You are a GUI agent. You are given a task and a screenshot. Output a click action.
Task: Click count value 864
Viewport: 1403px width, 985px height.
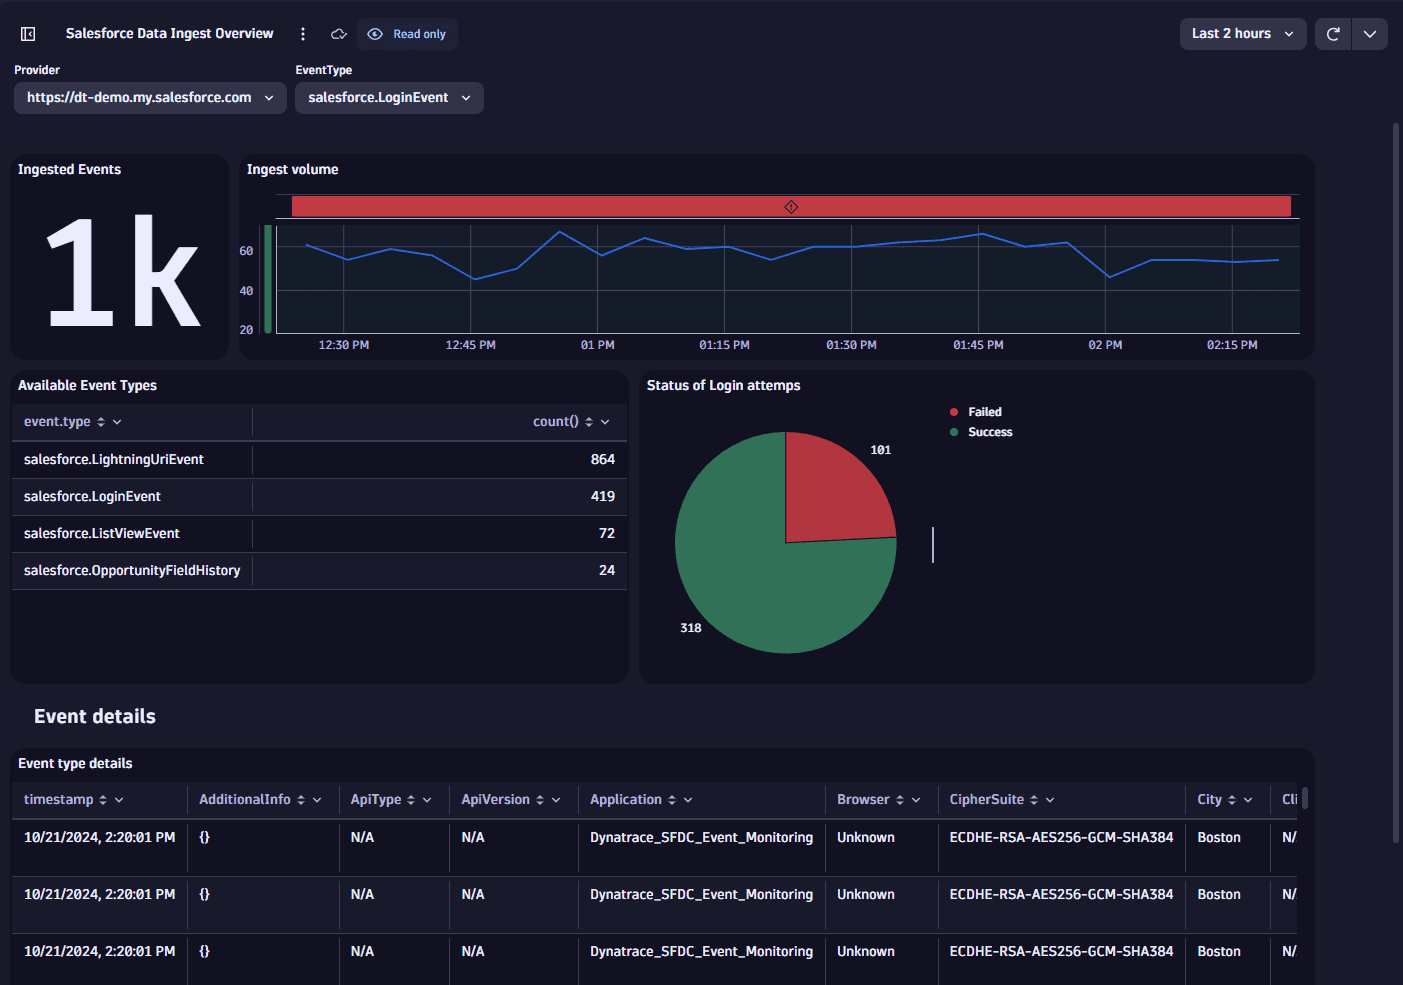click(x=603, y=460)
